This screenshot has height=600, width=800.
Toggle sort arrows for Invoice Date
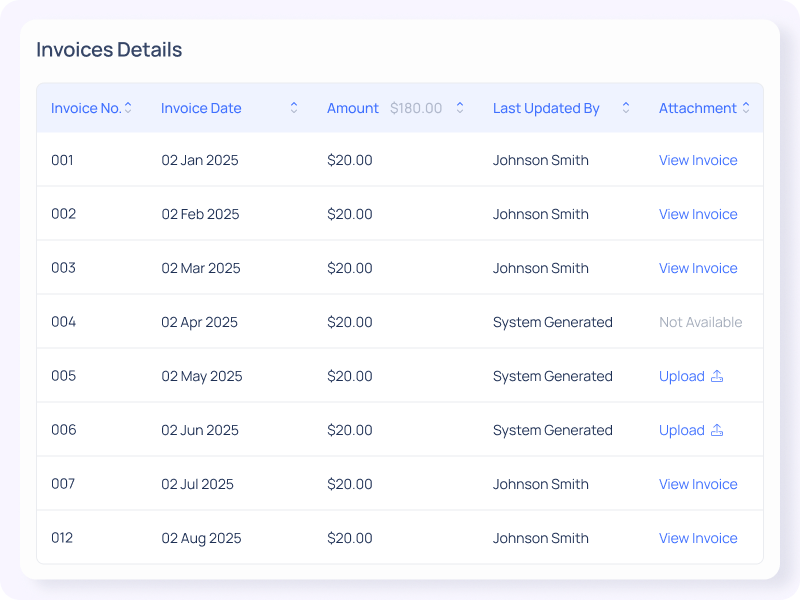pos(294,108)
